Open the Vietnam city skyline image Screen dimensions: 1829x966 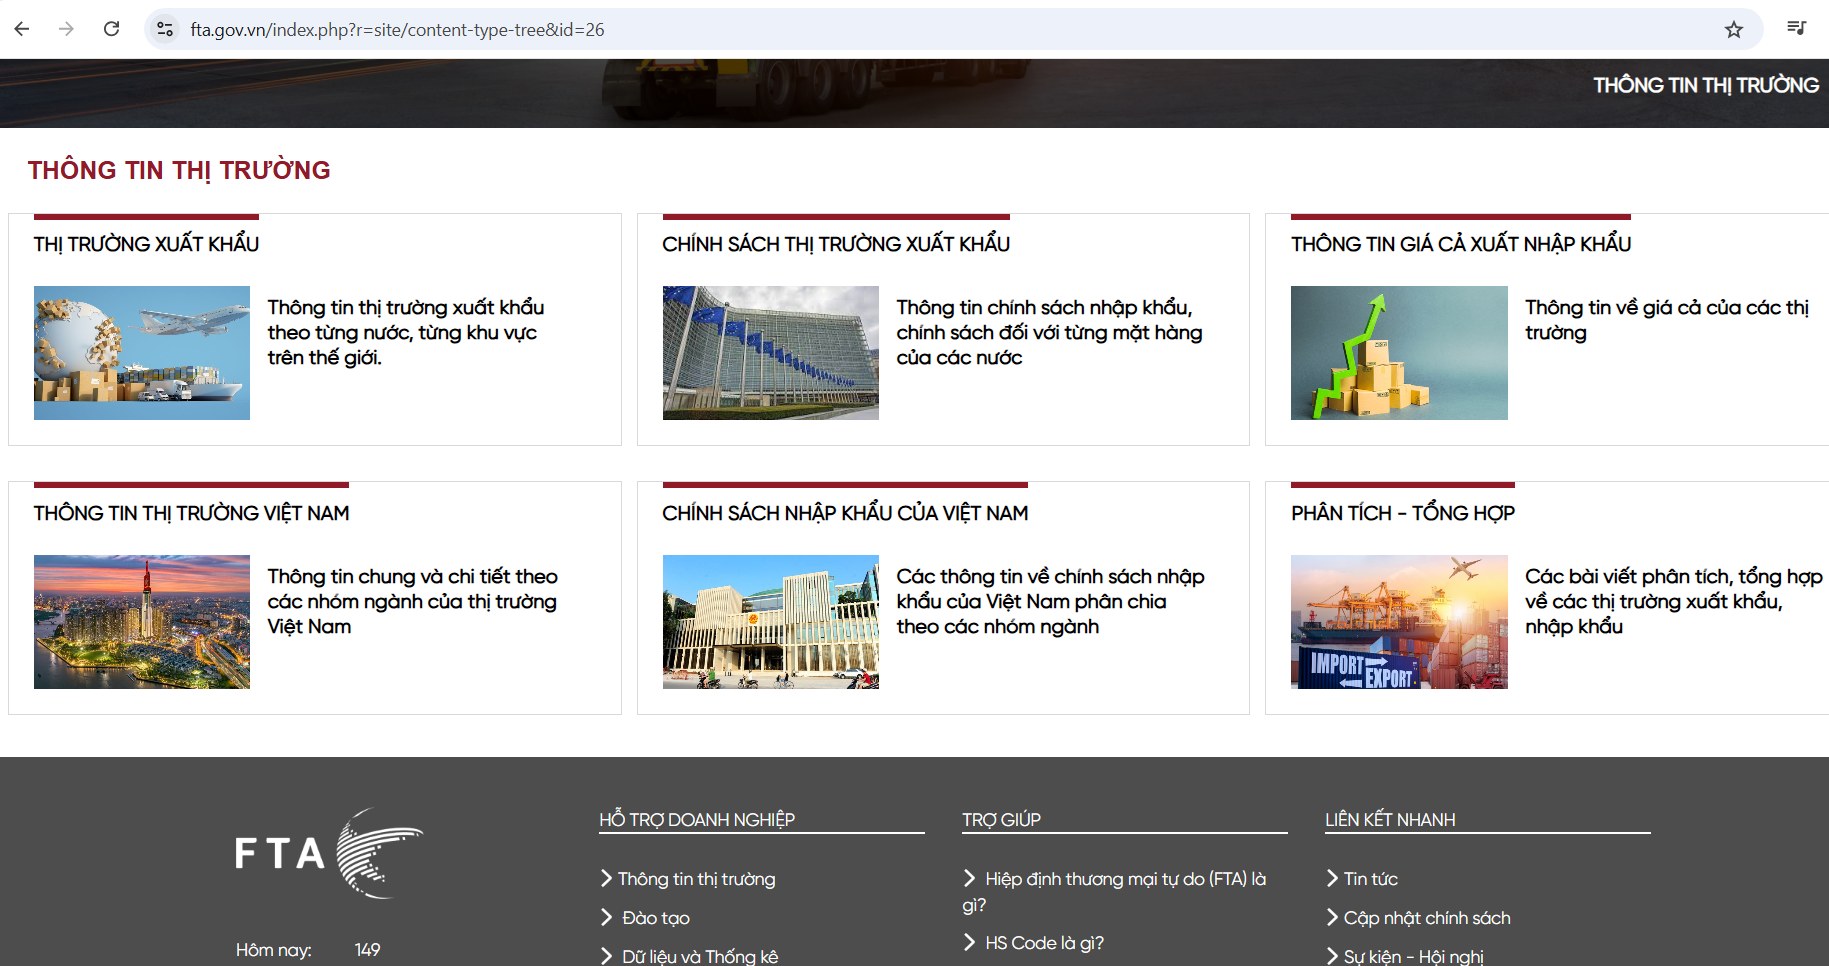142,622
